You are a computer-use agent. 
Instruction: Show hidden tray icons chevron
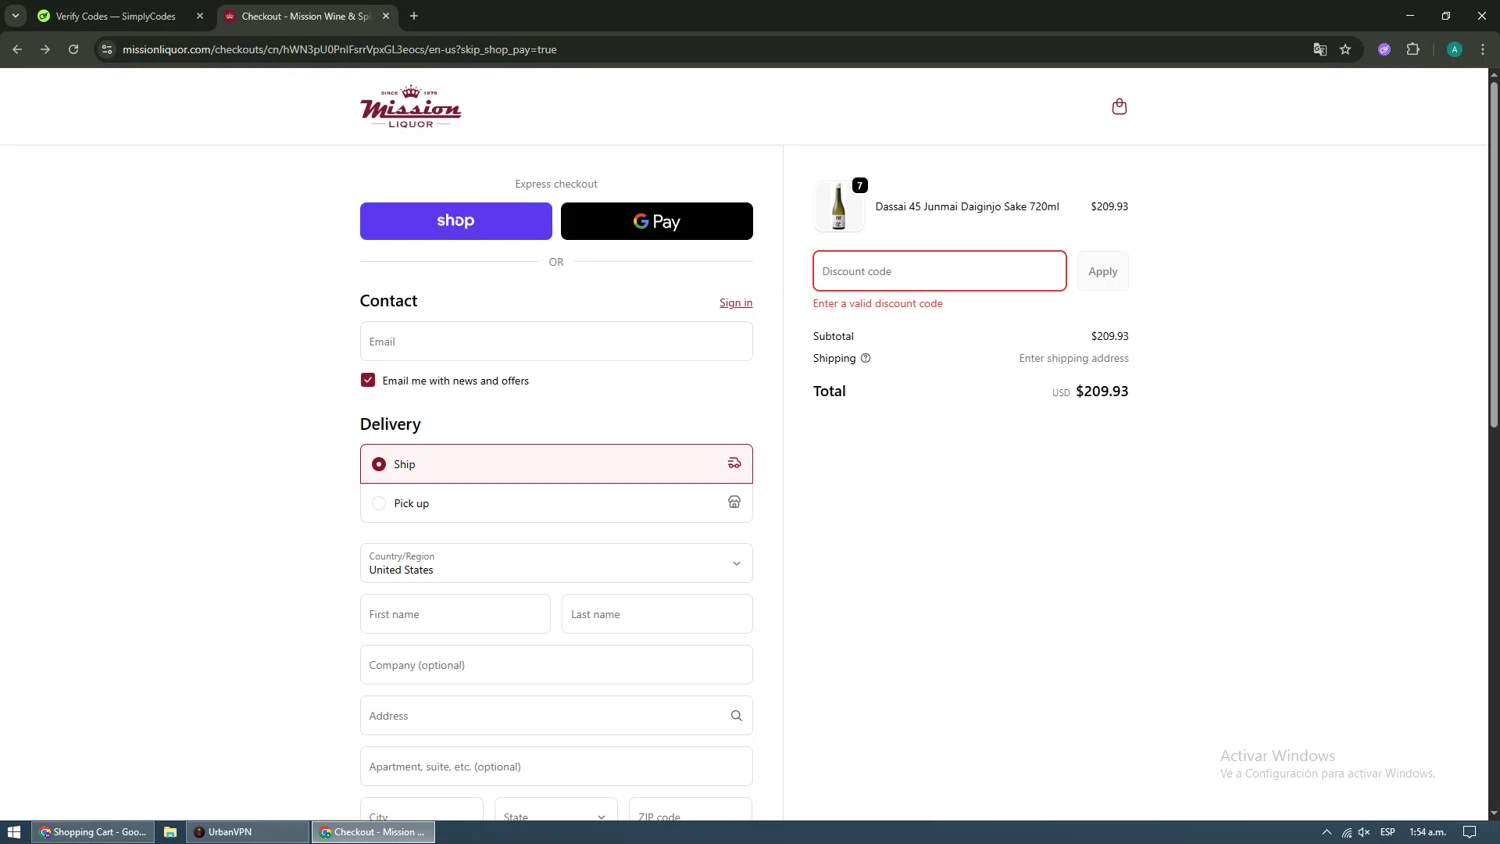[1327, 832]
